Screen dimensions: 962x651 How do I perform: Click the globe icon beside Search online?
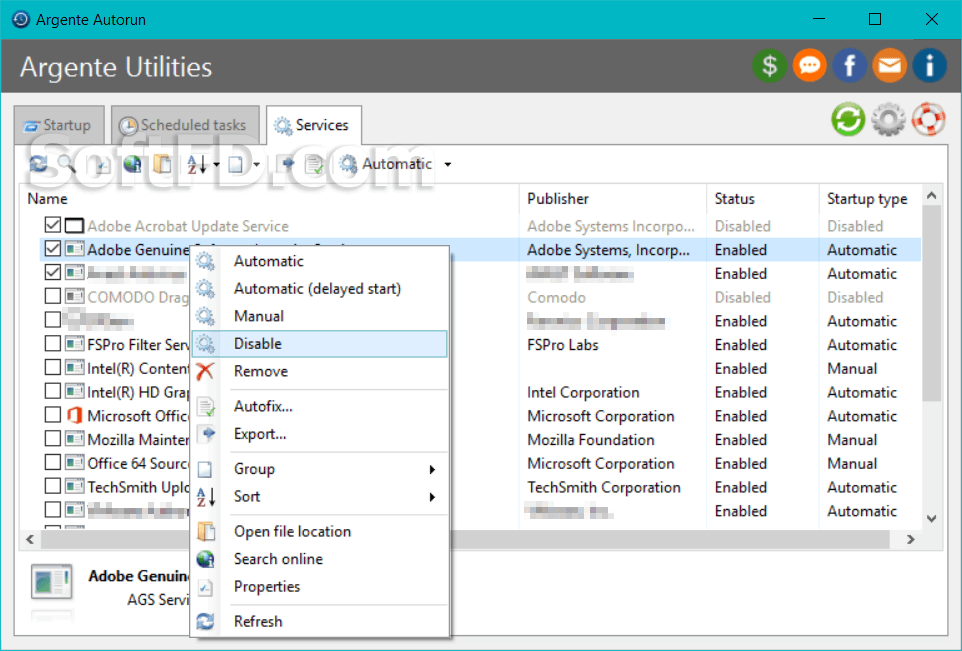point(205,559)
